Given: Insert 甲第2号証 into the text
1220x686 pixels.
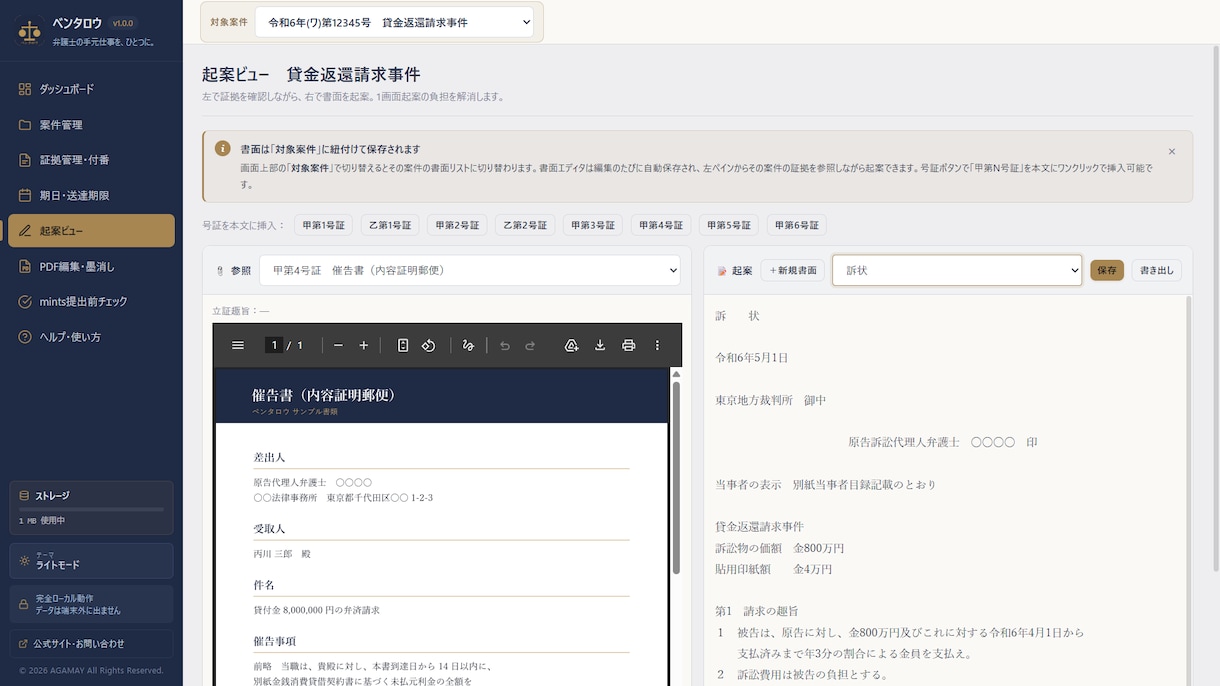Looking at the screenshot, I should click(458, 225).
